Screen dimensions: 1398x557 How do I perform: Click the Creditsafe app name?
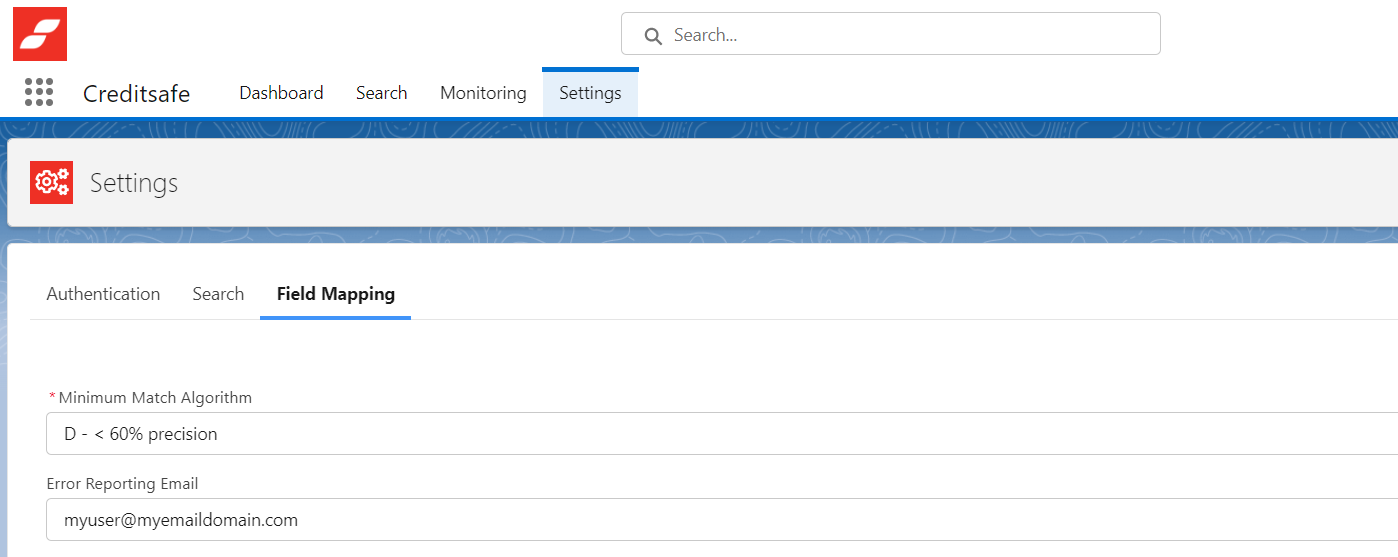coord(136,94)
